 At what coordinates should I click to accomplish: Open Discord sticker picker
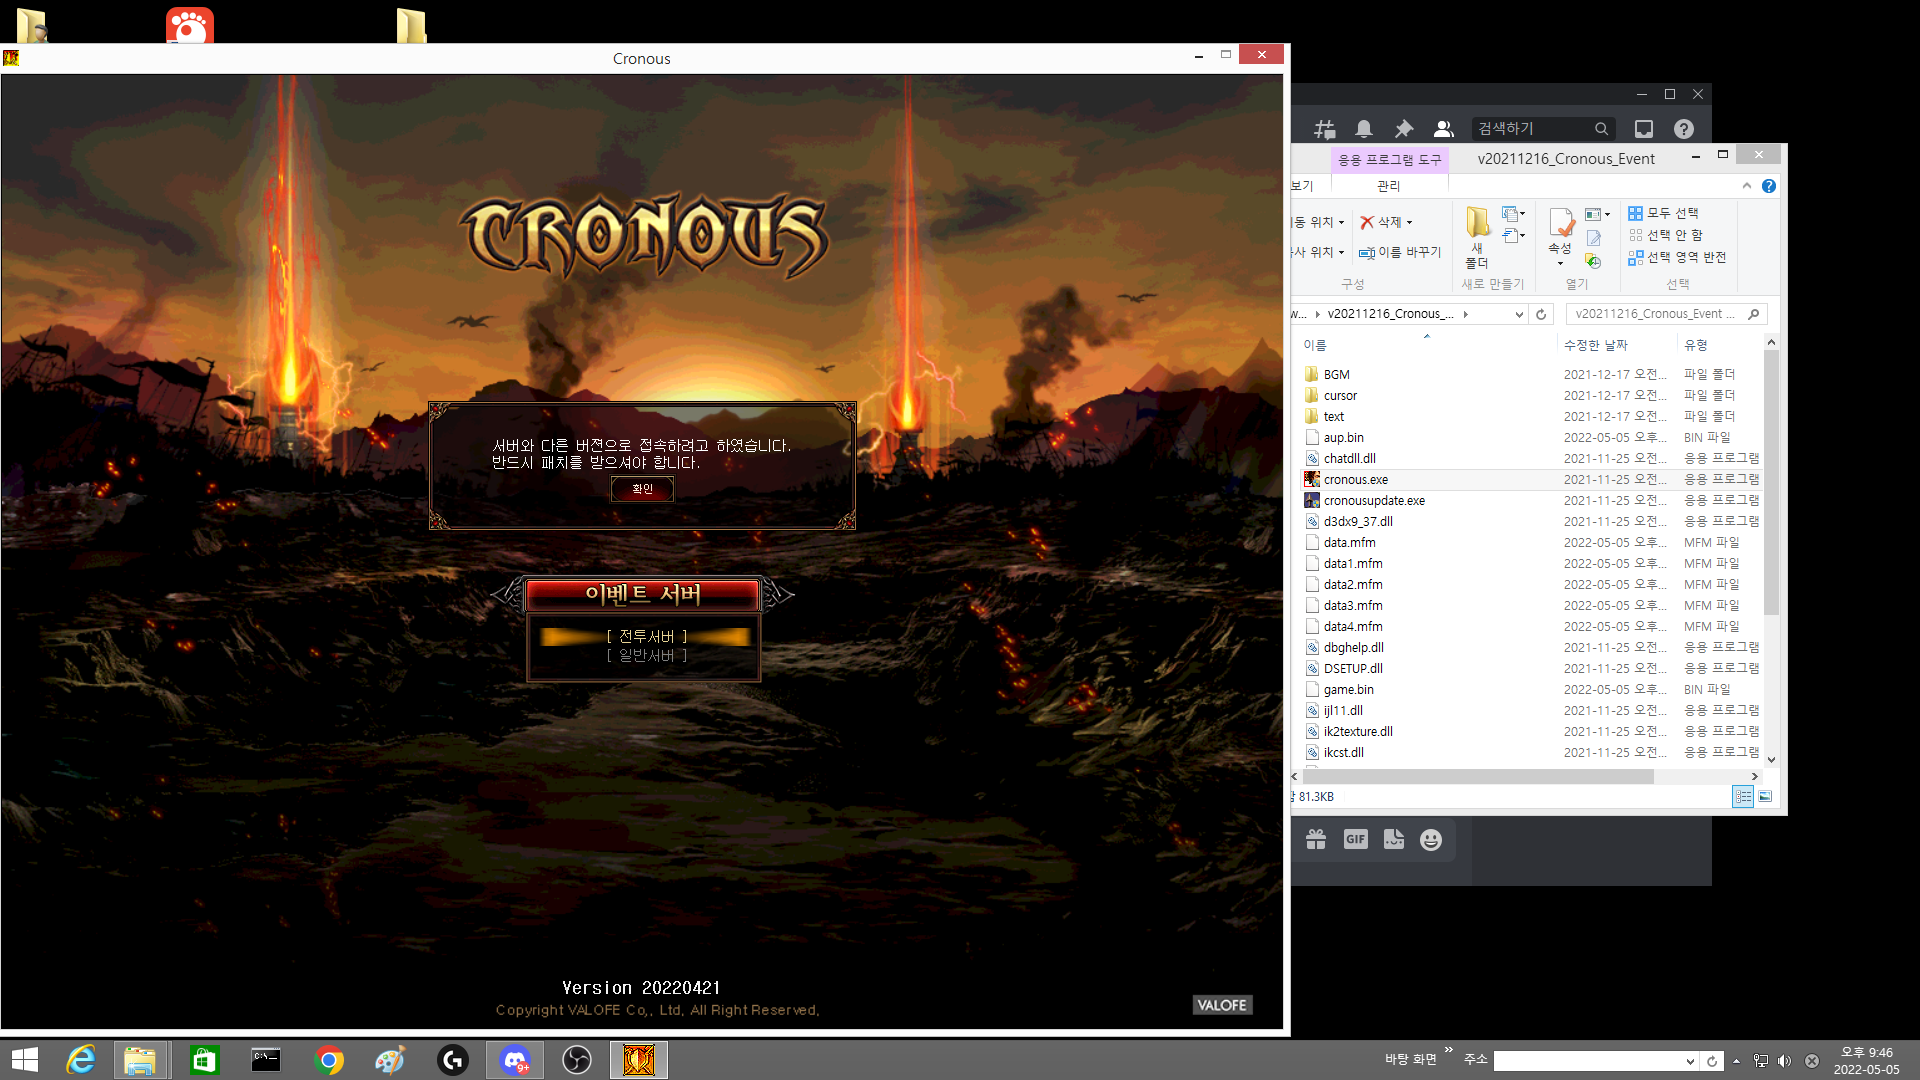click(1394, 839)
